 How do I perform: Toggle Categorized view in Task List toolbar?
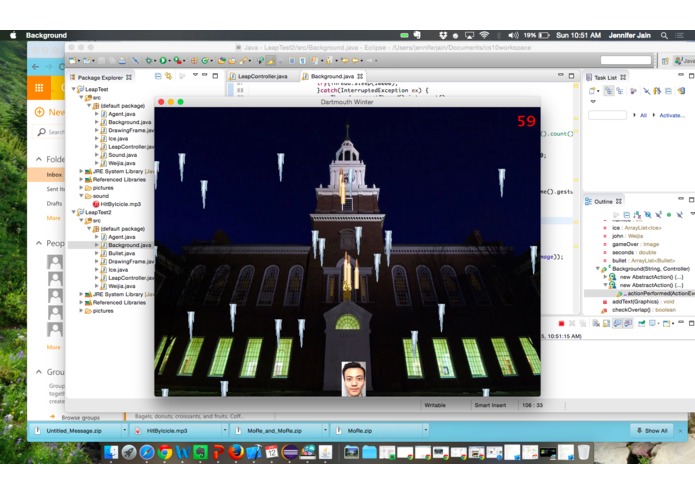[609, 91]
